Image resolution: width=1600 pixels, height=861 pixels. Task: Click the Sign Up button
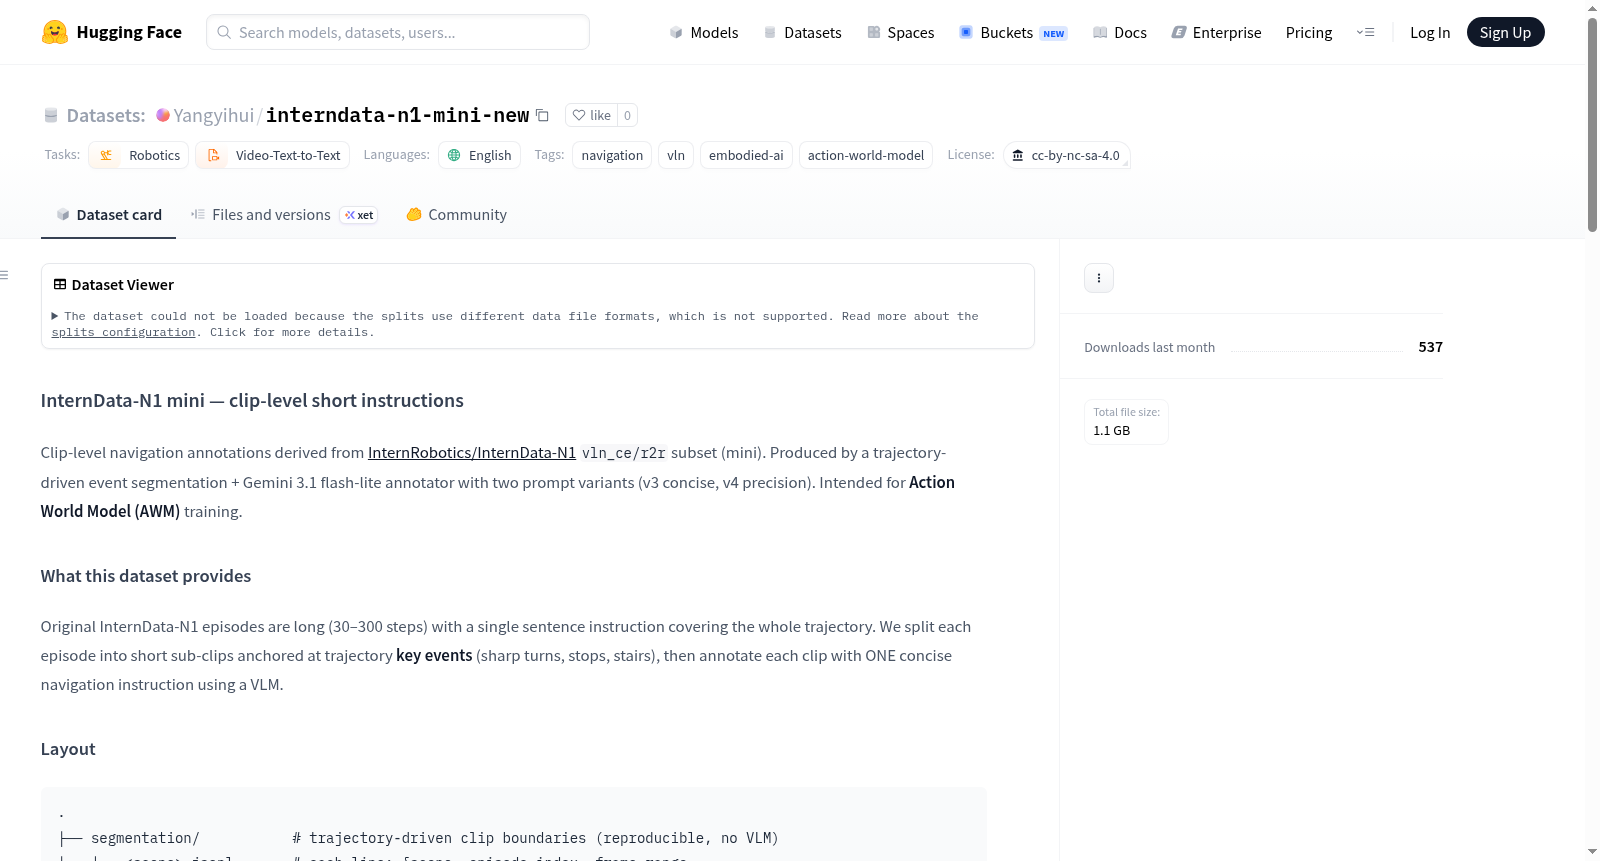pyautogui.click(x=1505, y=33)
